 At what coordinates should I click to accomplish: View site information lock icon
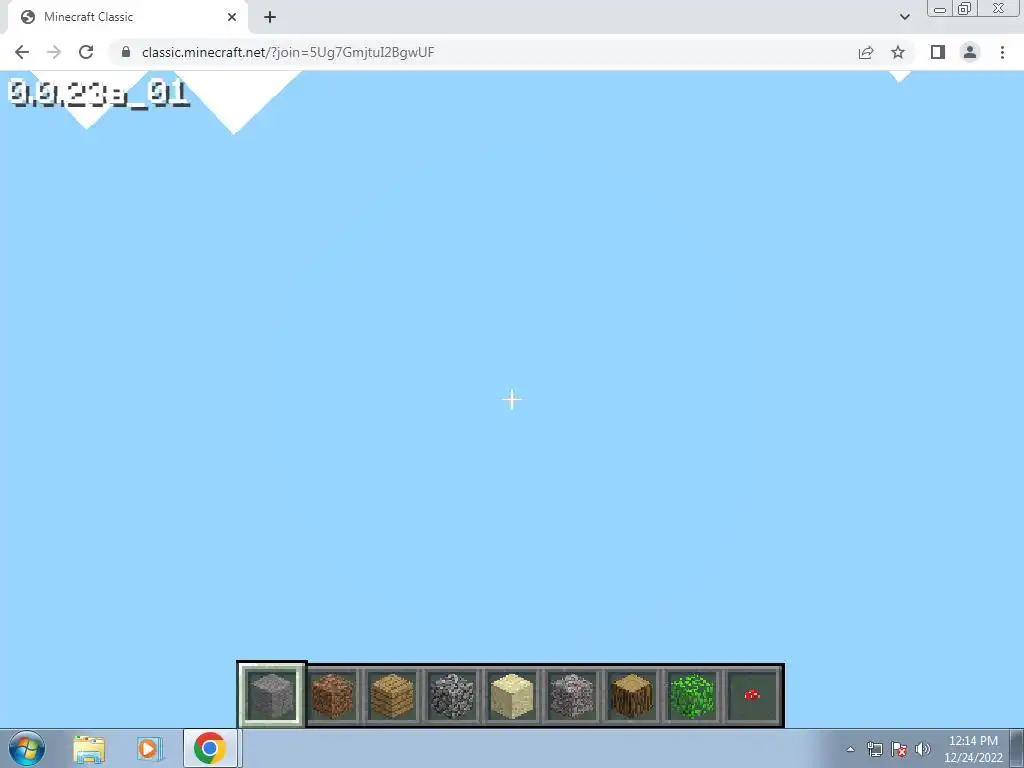click(x=126, y=52)
